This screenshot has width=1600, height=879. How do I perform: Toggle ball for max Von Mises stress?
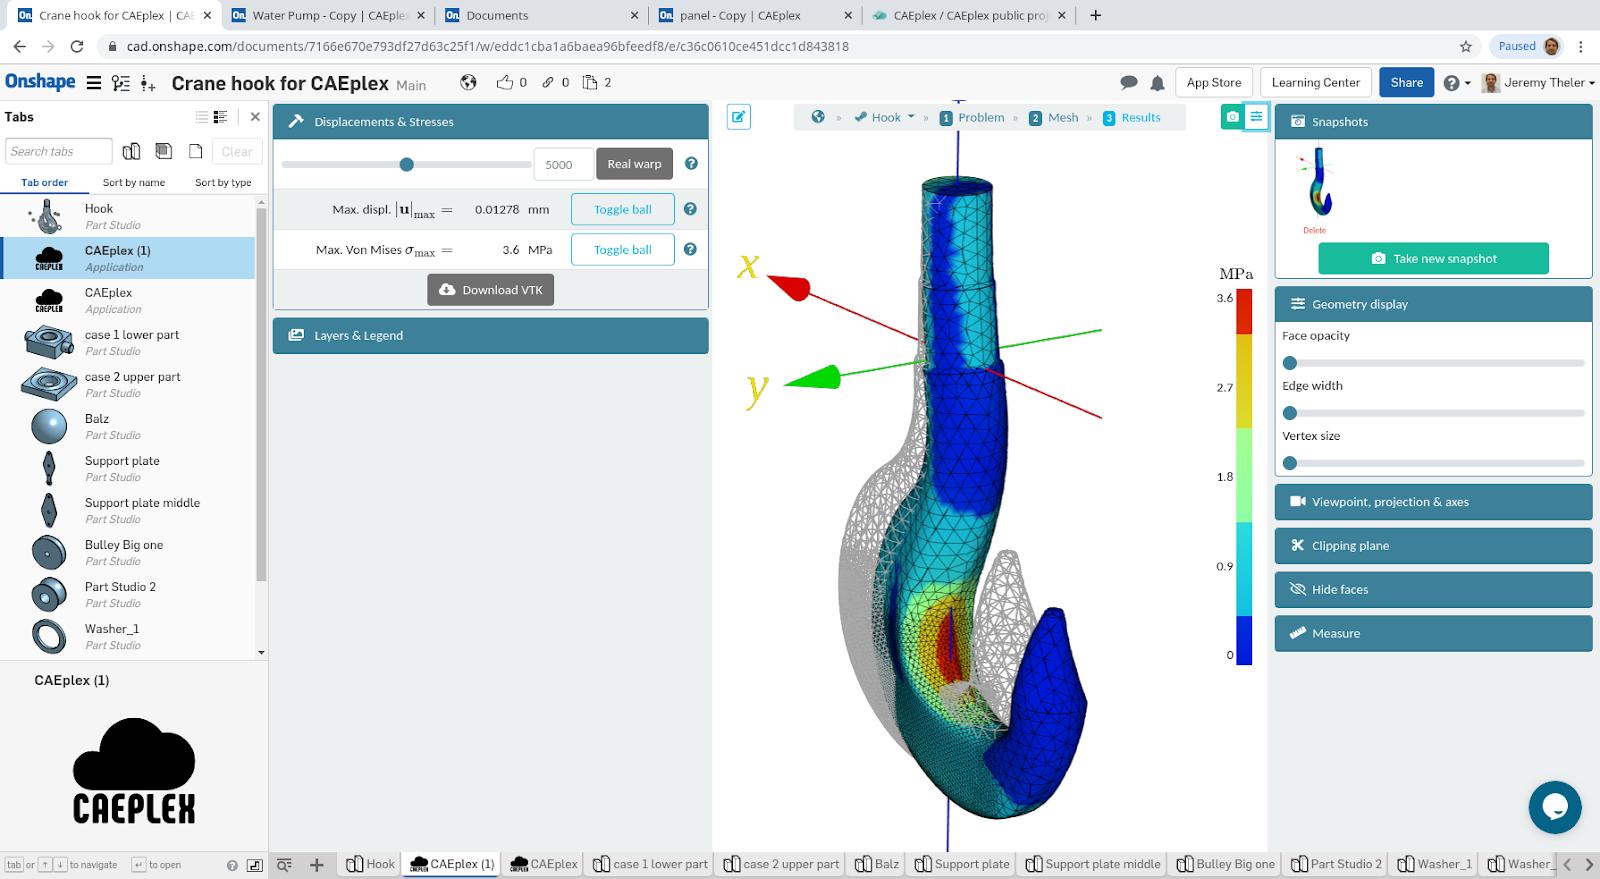coord(622,250)
